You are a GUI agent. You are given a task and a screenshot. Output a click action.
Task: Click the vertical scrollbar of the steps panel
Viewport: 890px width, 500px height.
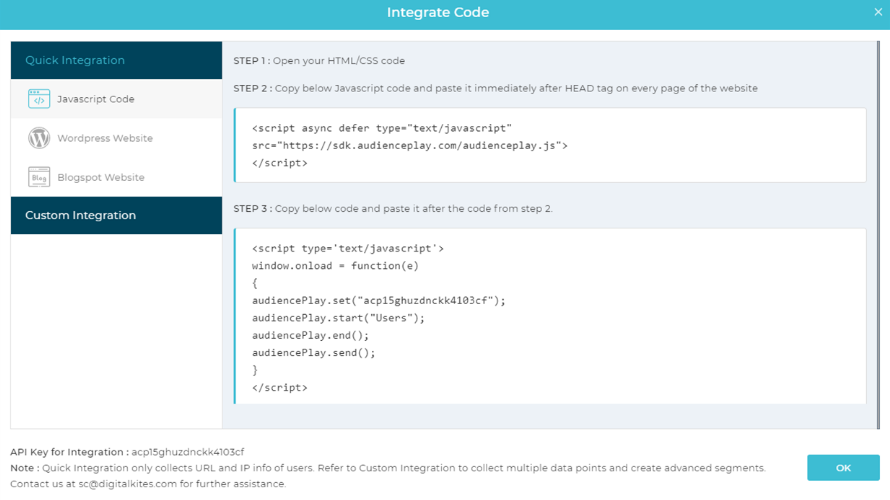[x=878, y=235]
